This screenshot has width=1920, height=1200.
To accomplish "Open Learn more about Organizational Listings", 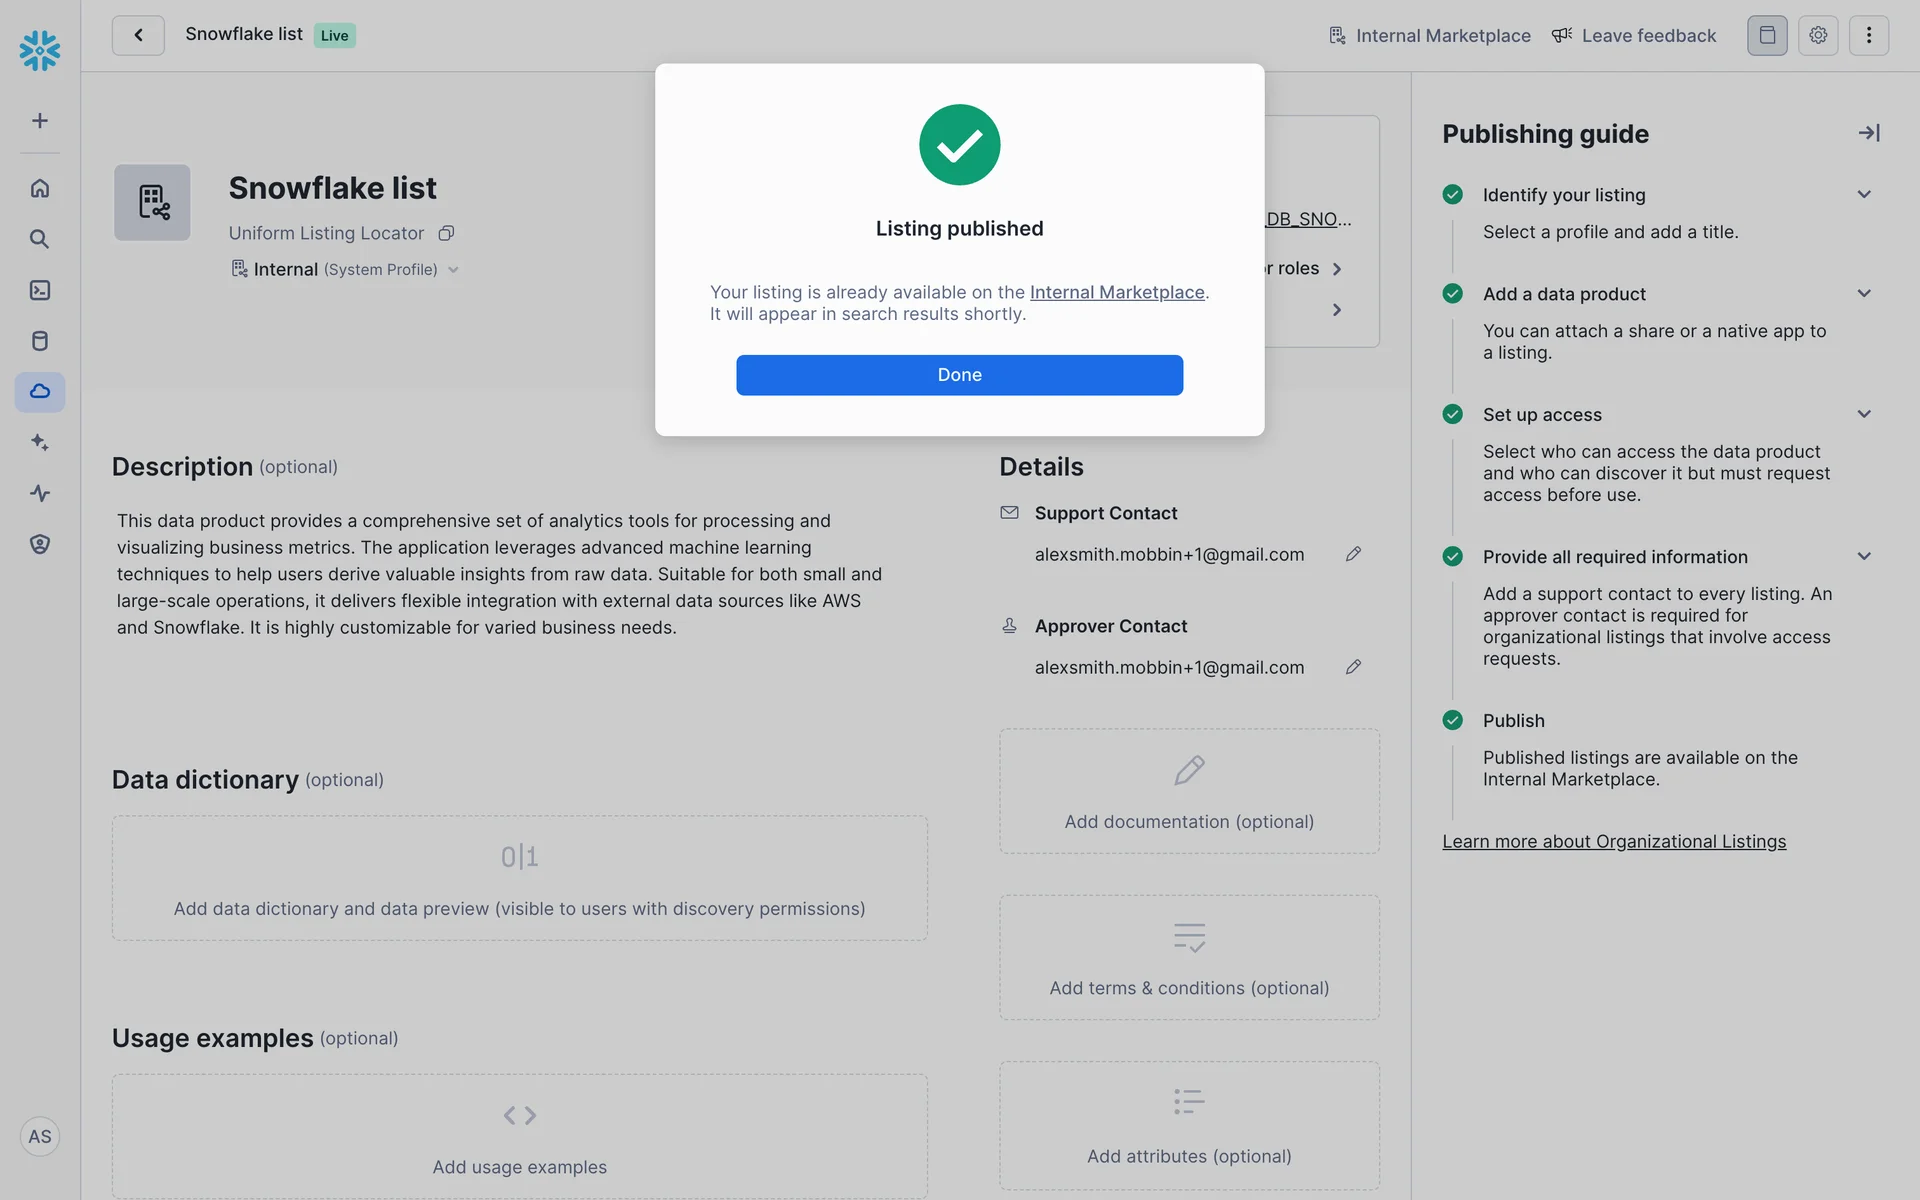I will click(x=1613, y=842).
